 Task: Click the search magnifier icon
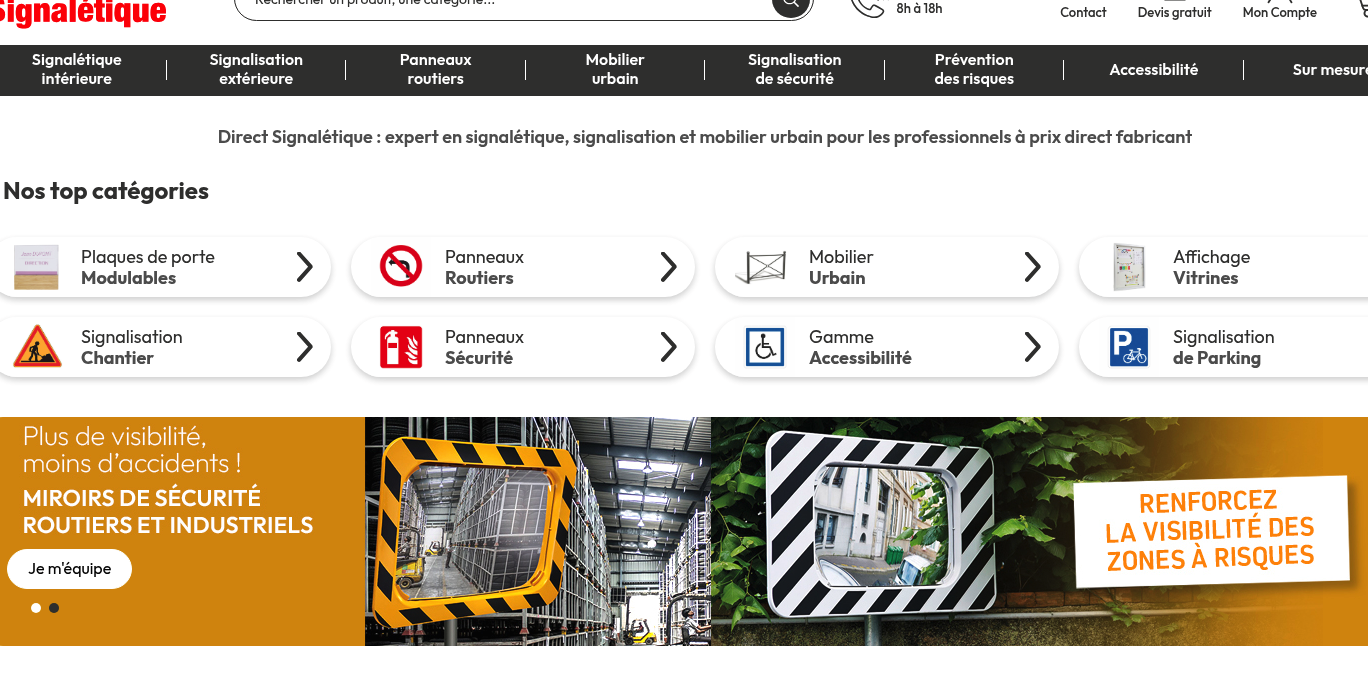[x=790, y=4]
